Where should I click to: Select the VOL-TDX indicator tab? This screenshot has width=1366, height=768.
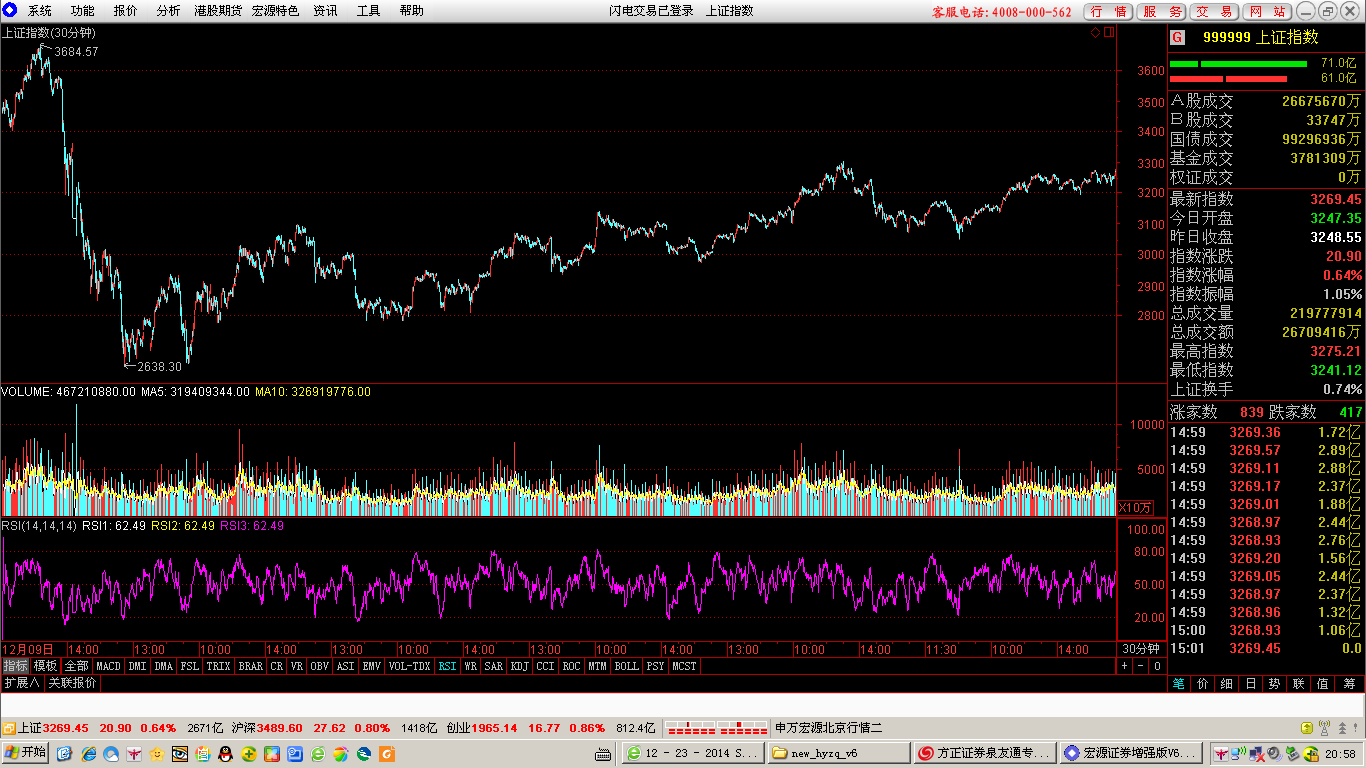coord(409,666)
